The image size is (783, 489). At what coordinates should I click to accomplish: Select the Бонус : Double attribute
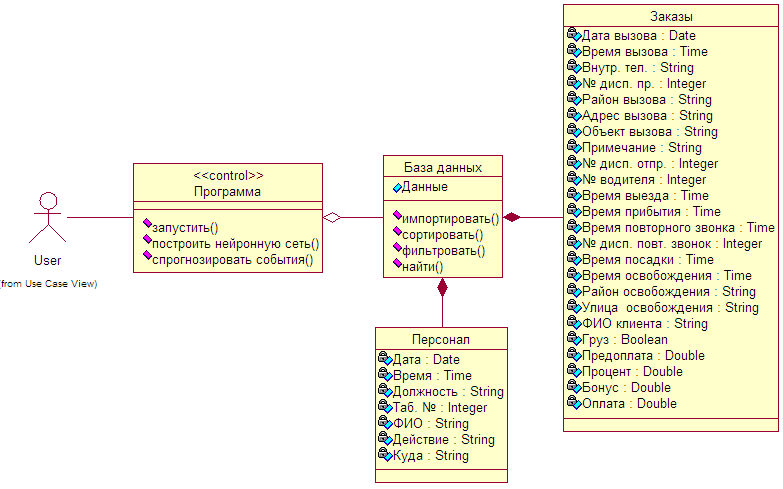(626, 387)
